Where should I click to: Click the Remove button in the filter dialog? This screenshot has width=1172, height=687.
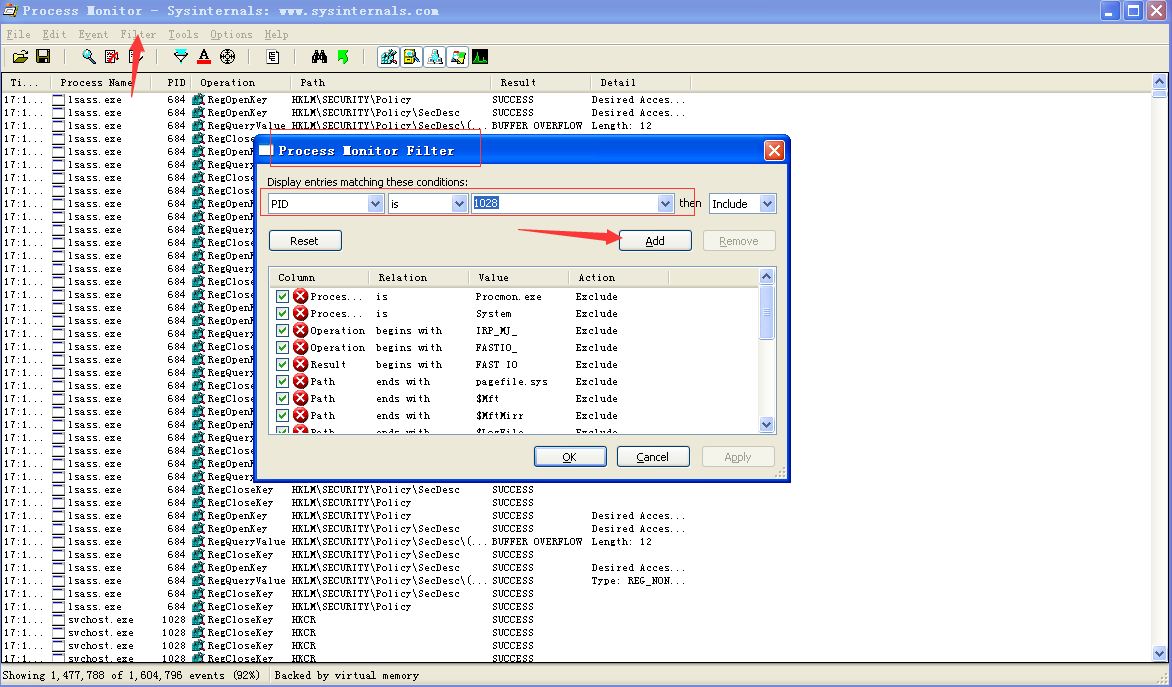(x=738, y=241)
